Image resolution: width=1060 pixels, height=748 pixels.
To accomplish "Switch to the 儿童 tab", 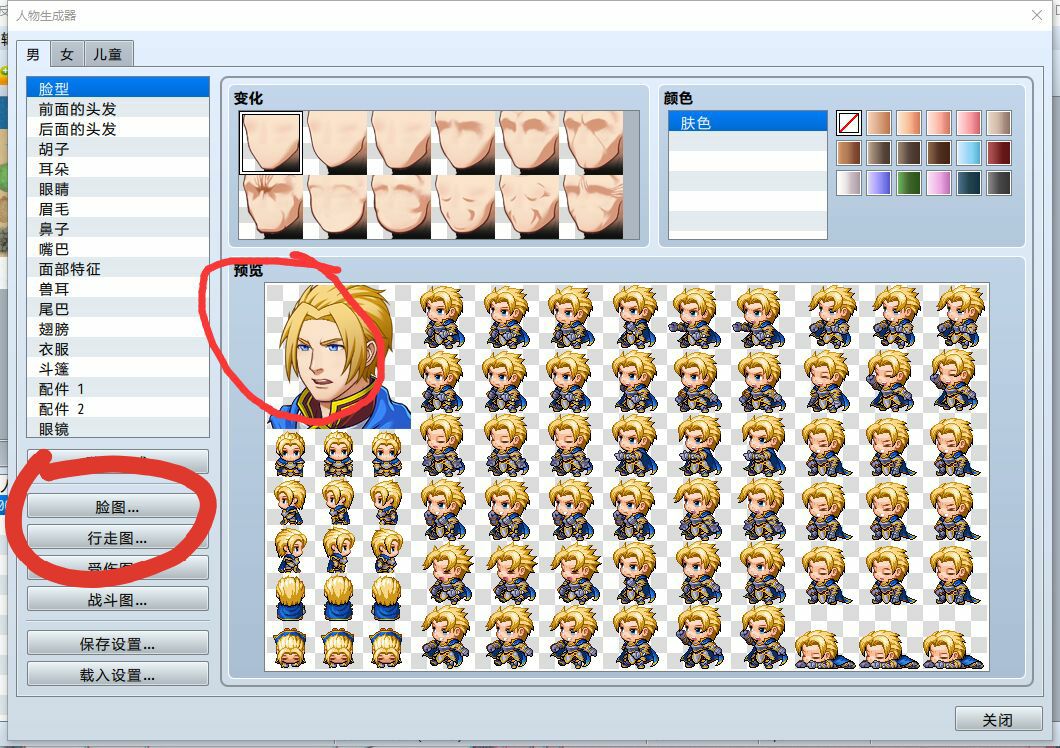I will coord(107,54).
